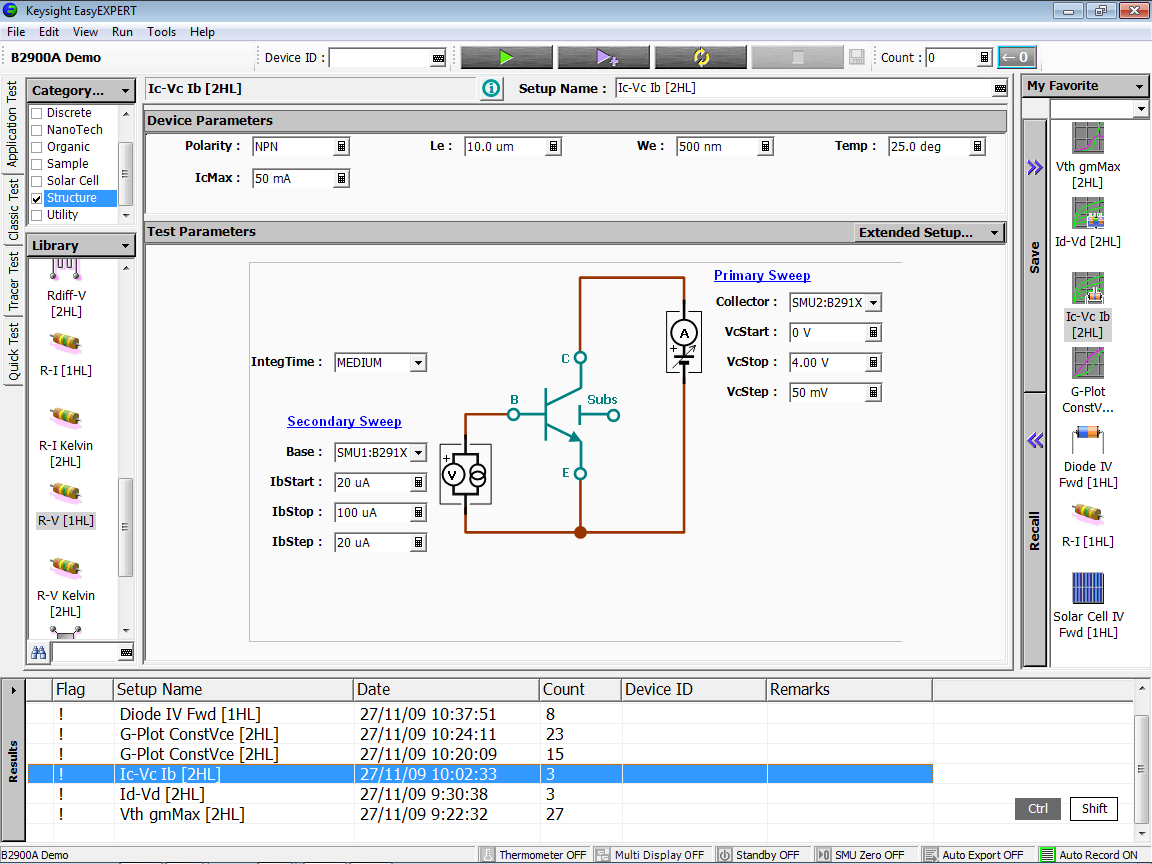Click the save data floppy disk icon

[x=857, y=57]
